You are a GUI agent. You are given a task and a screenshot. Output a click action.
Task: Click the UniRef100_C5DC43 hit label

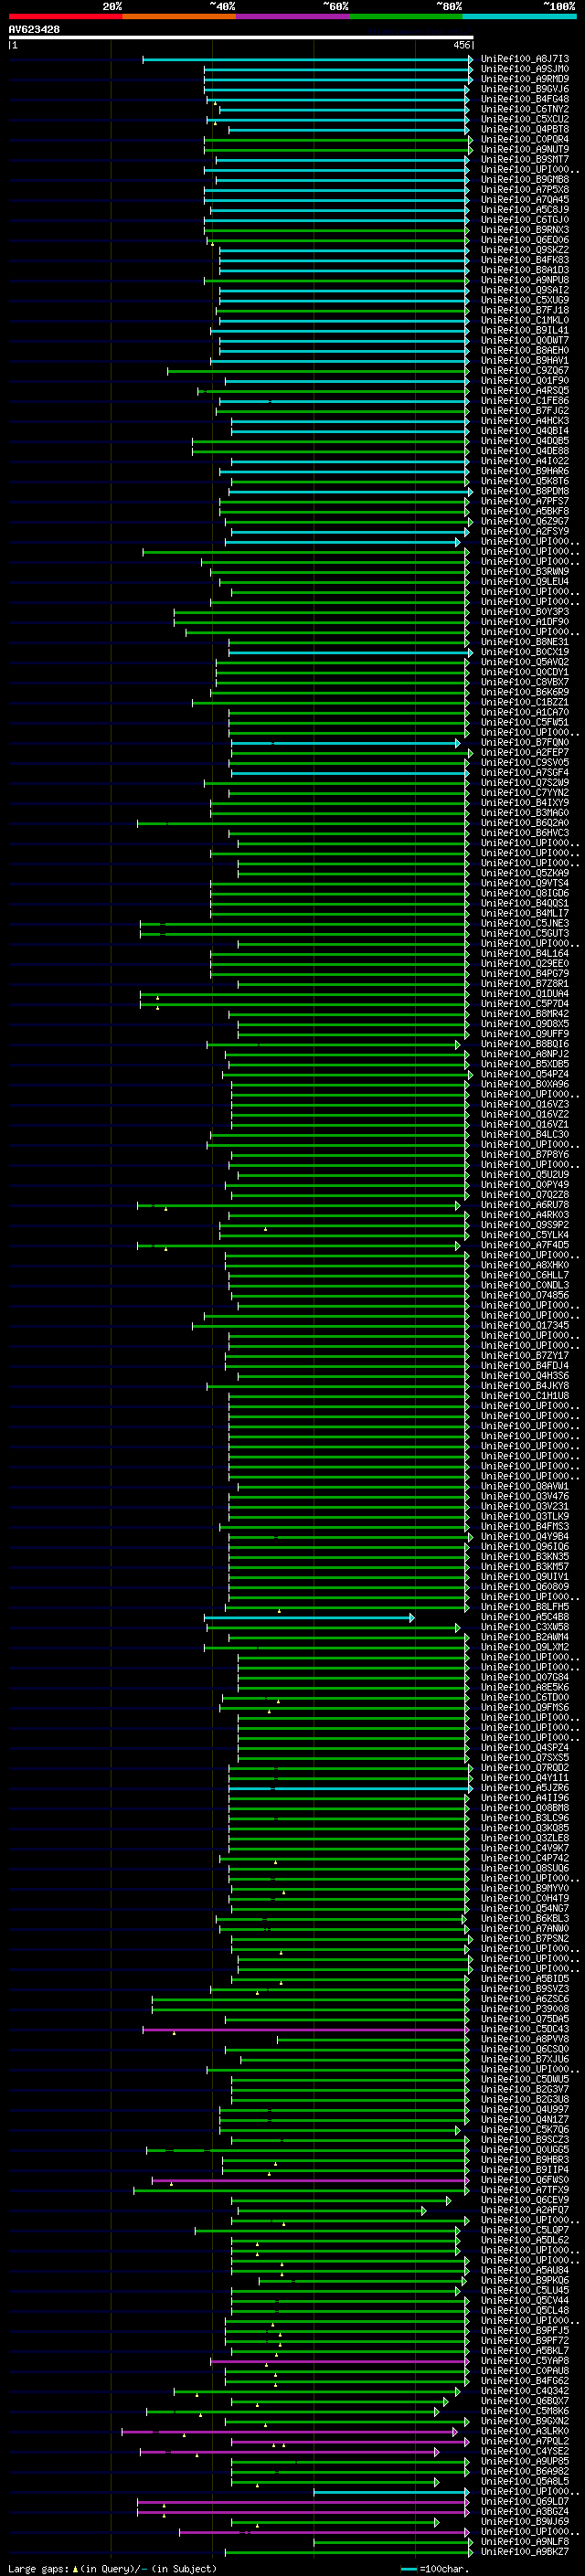coord(525,2029)
